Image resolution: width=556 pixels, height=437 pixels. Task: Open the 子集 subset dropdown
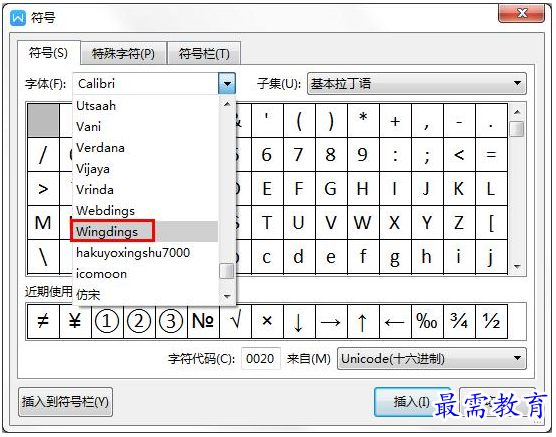click(x=417, y=84)
